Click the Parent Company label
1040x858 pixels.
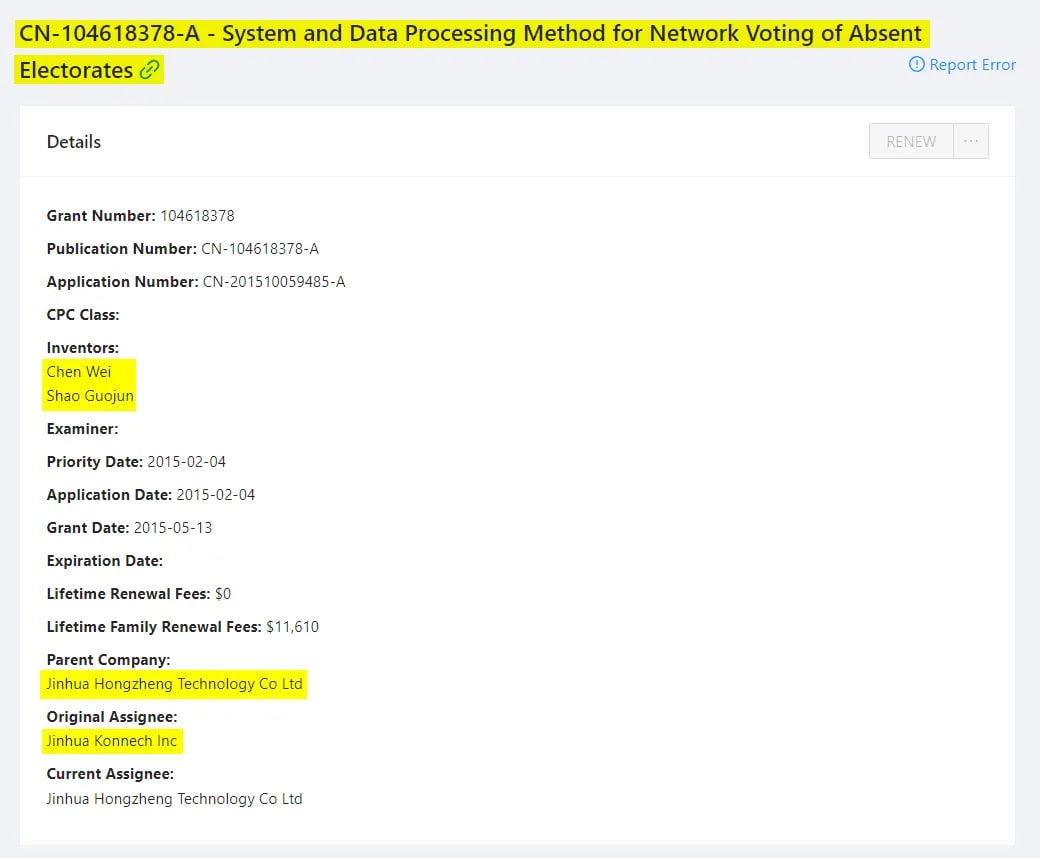(x=108, y=660)
